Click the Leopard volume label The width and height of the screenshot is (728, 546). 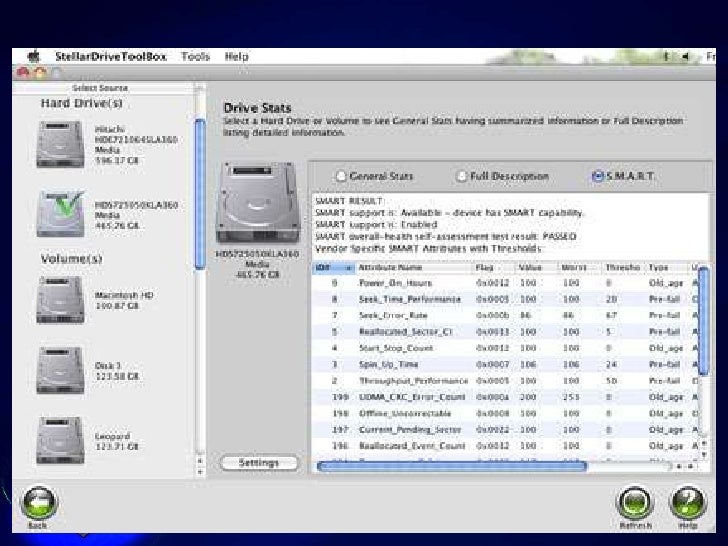pos(112,436)
